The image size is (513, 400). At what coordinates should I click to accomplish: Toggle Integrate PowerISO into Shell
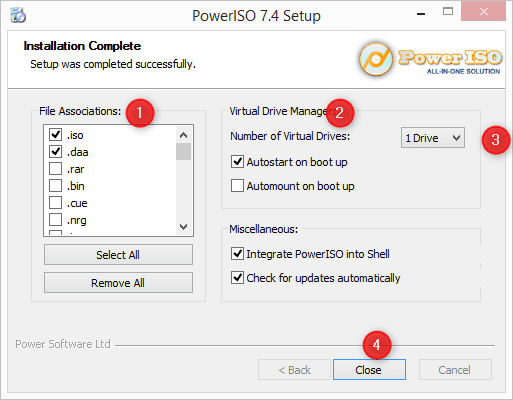click(x=237, y=254)
